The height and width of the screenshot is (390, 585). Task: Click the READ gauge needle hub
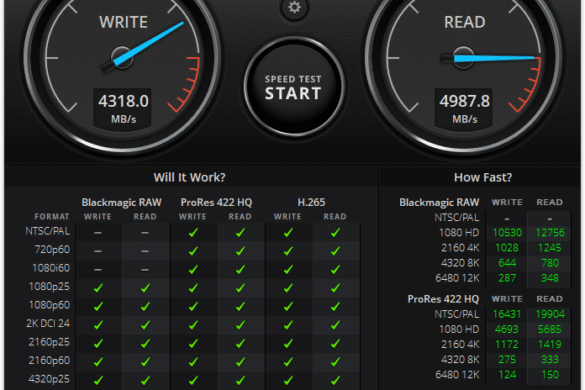463,58
